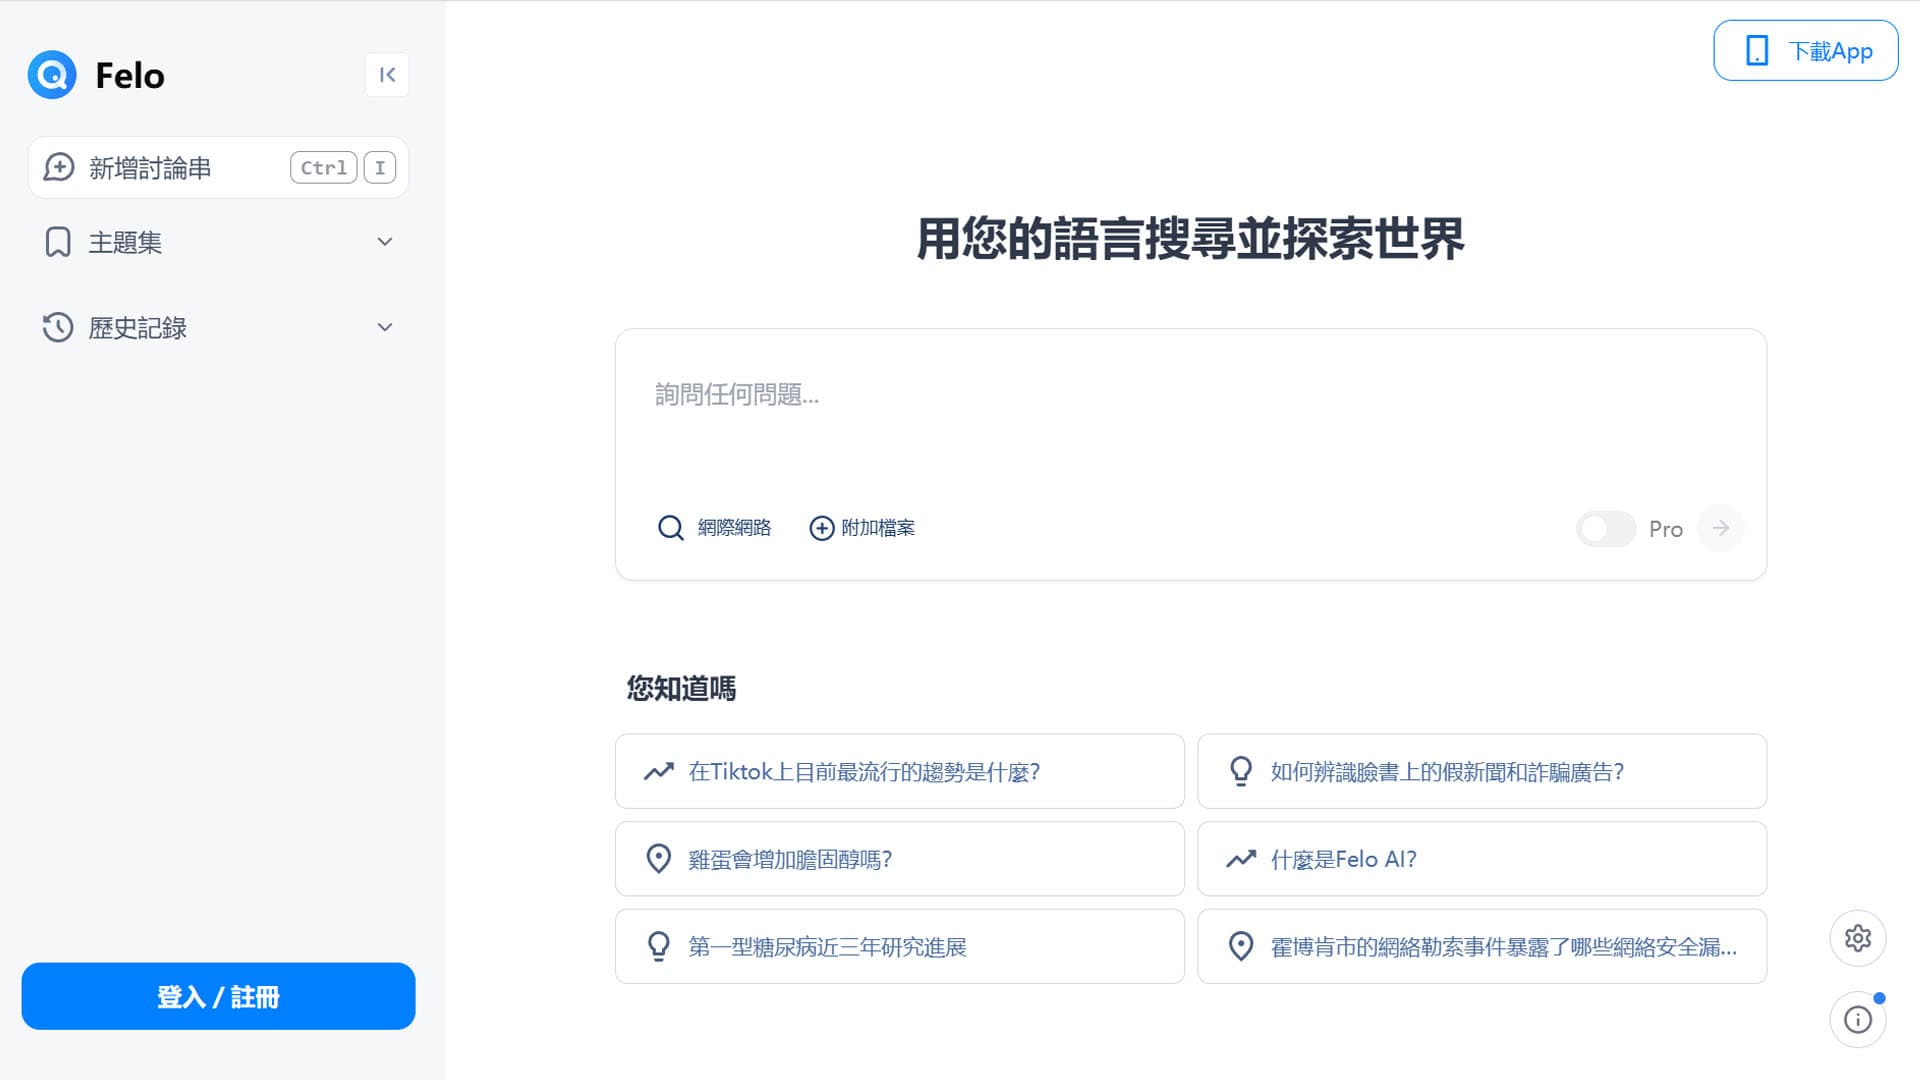Viewport: 1920px width, 1080px height.
Task: Click the send arrow button
Action: click(1720, 528)
